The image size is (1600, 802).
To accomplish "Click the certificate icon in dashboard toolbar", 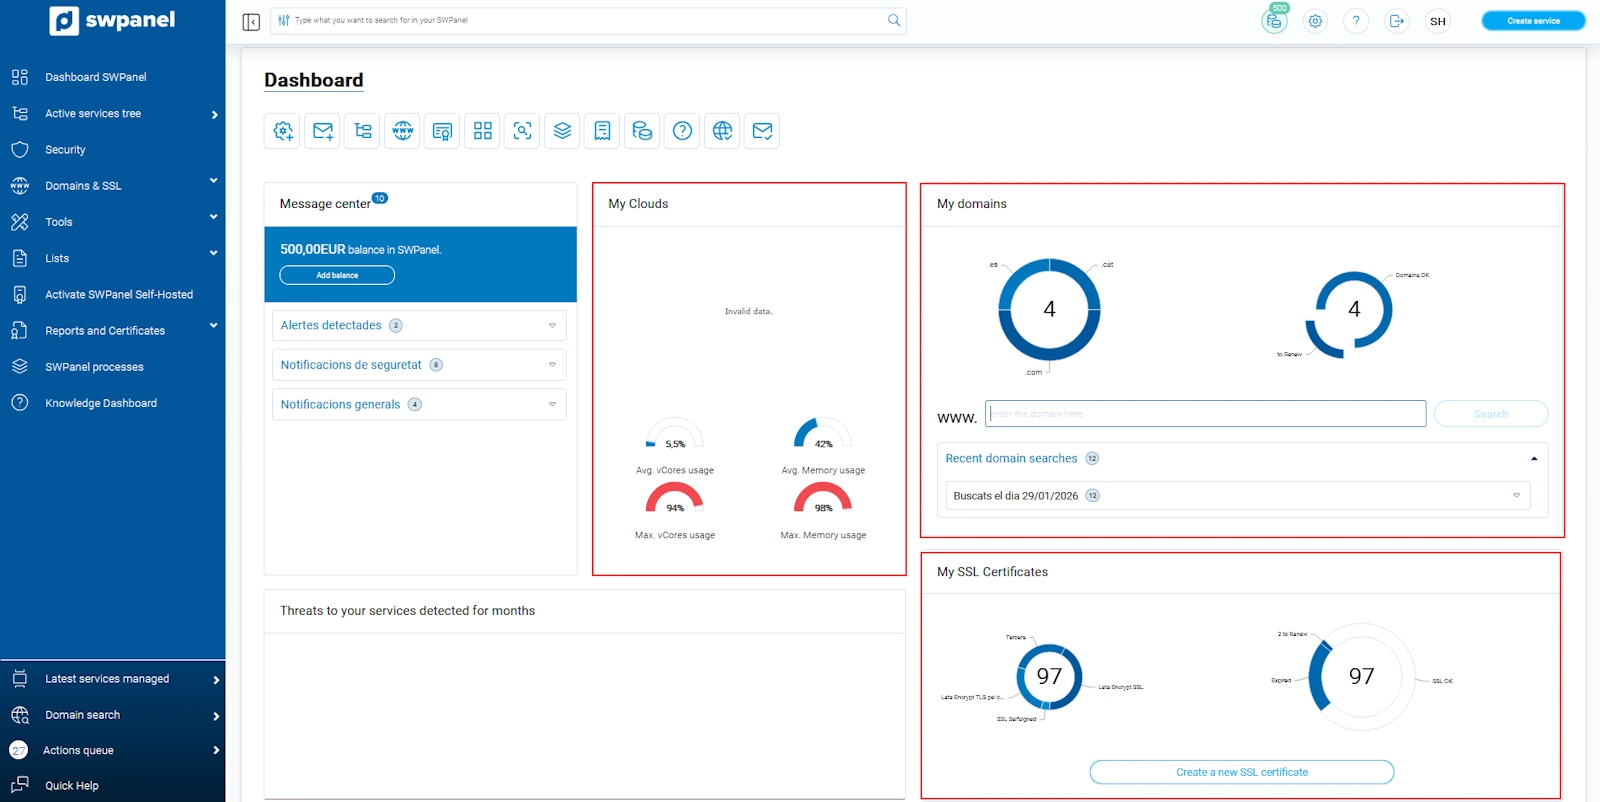I will 443,131.
